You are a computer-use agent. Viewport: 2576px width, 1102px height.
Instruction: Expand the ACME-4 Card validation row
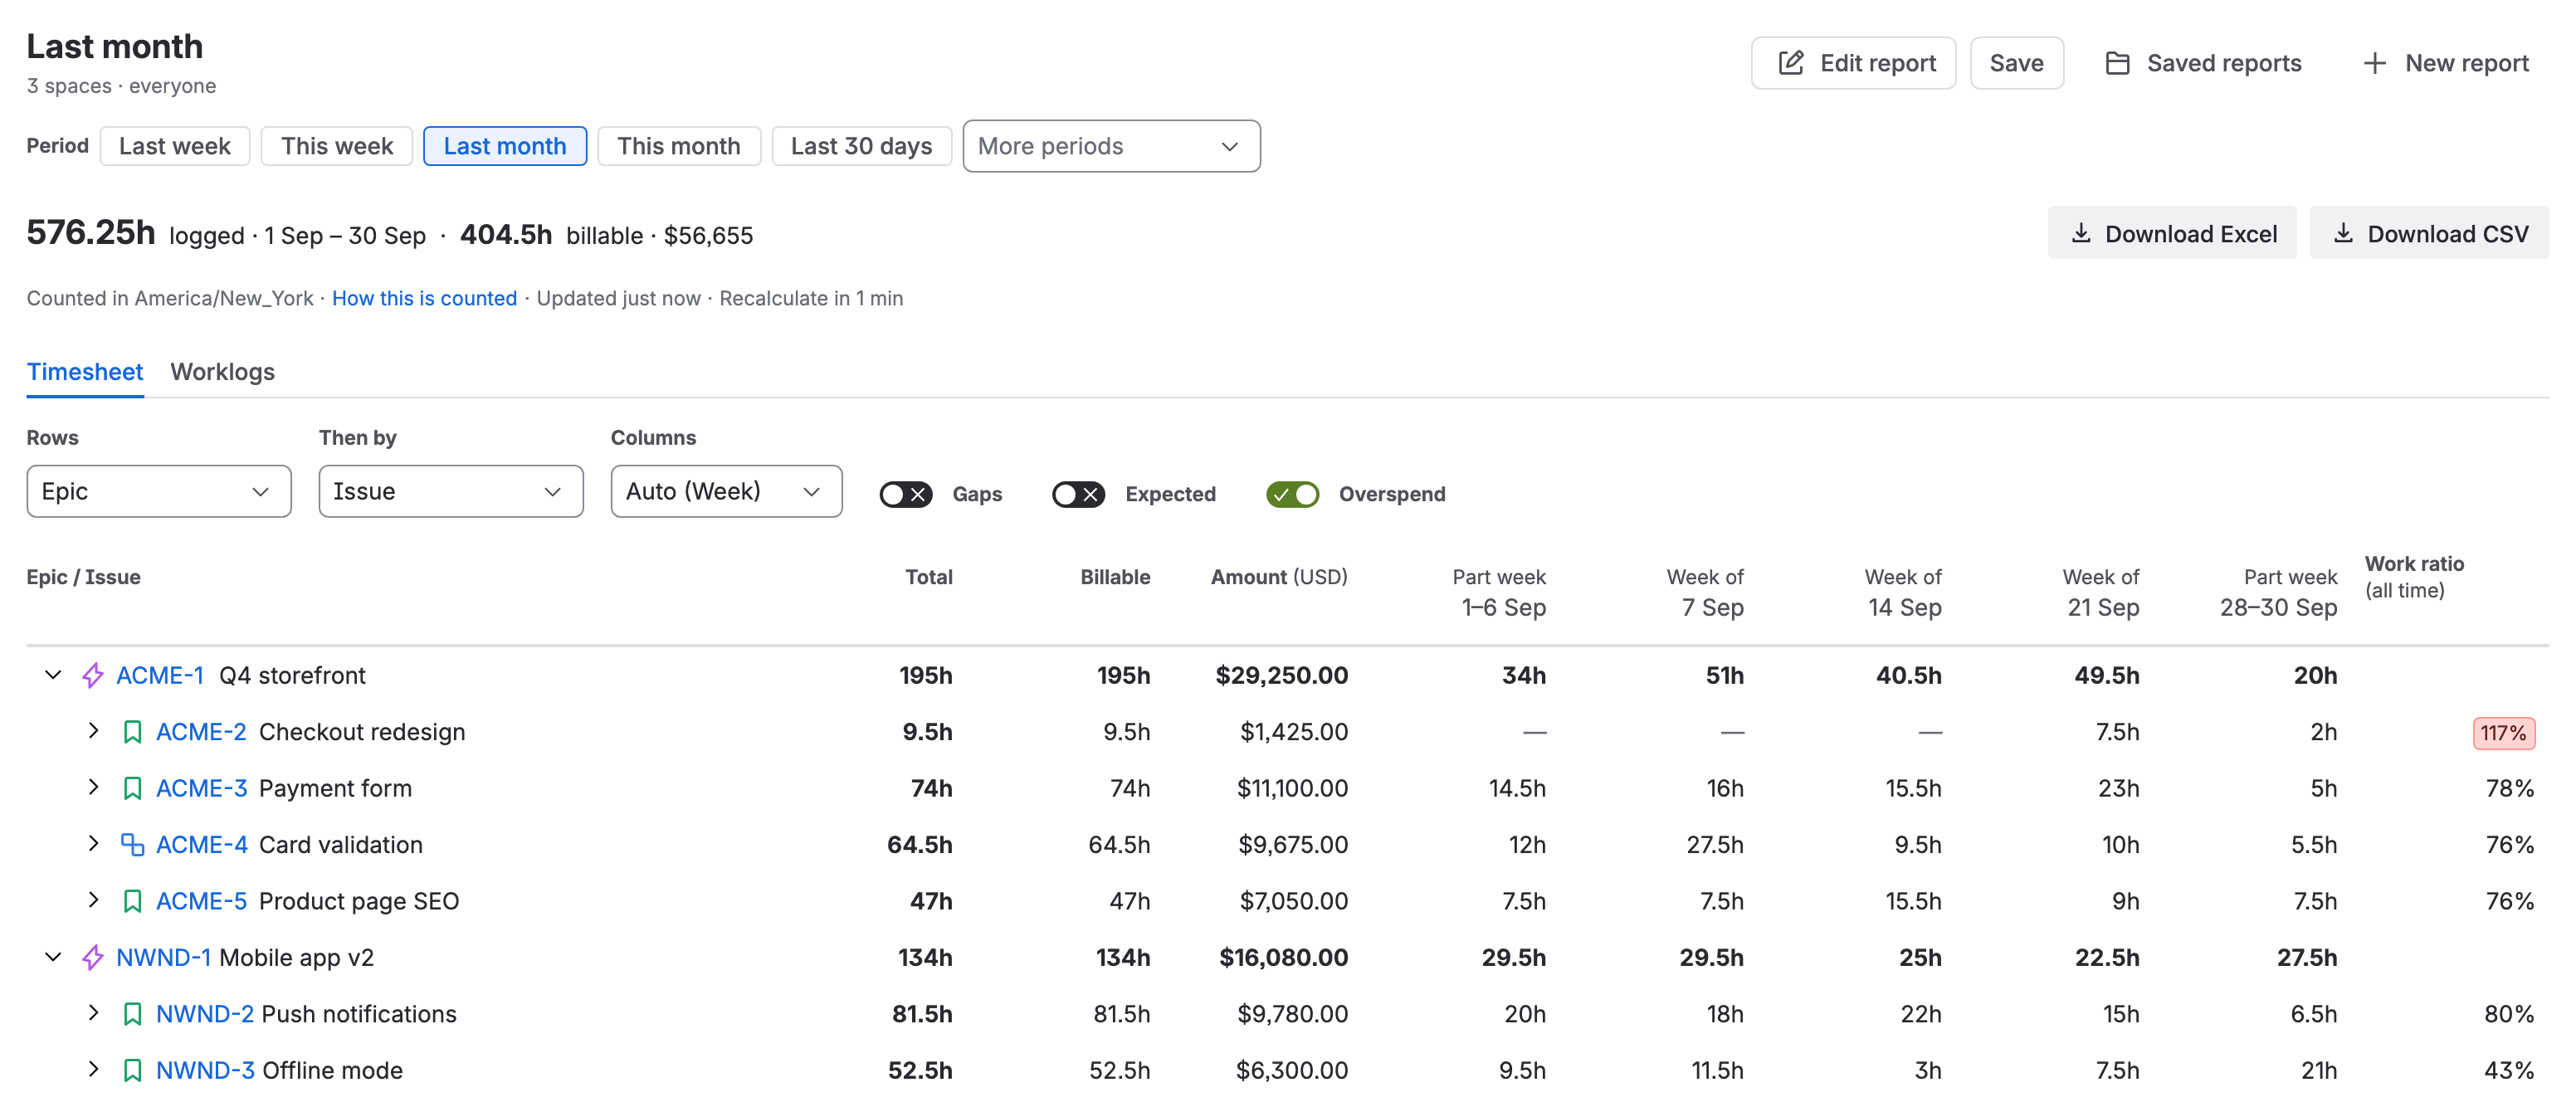(94, 843)
